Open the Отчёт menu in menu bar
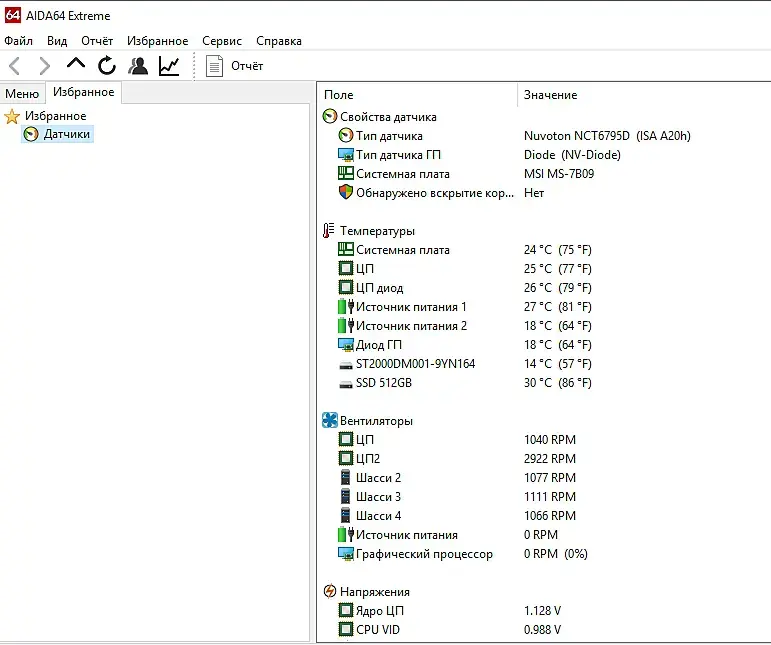The image size is (771, 645). 97,41
